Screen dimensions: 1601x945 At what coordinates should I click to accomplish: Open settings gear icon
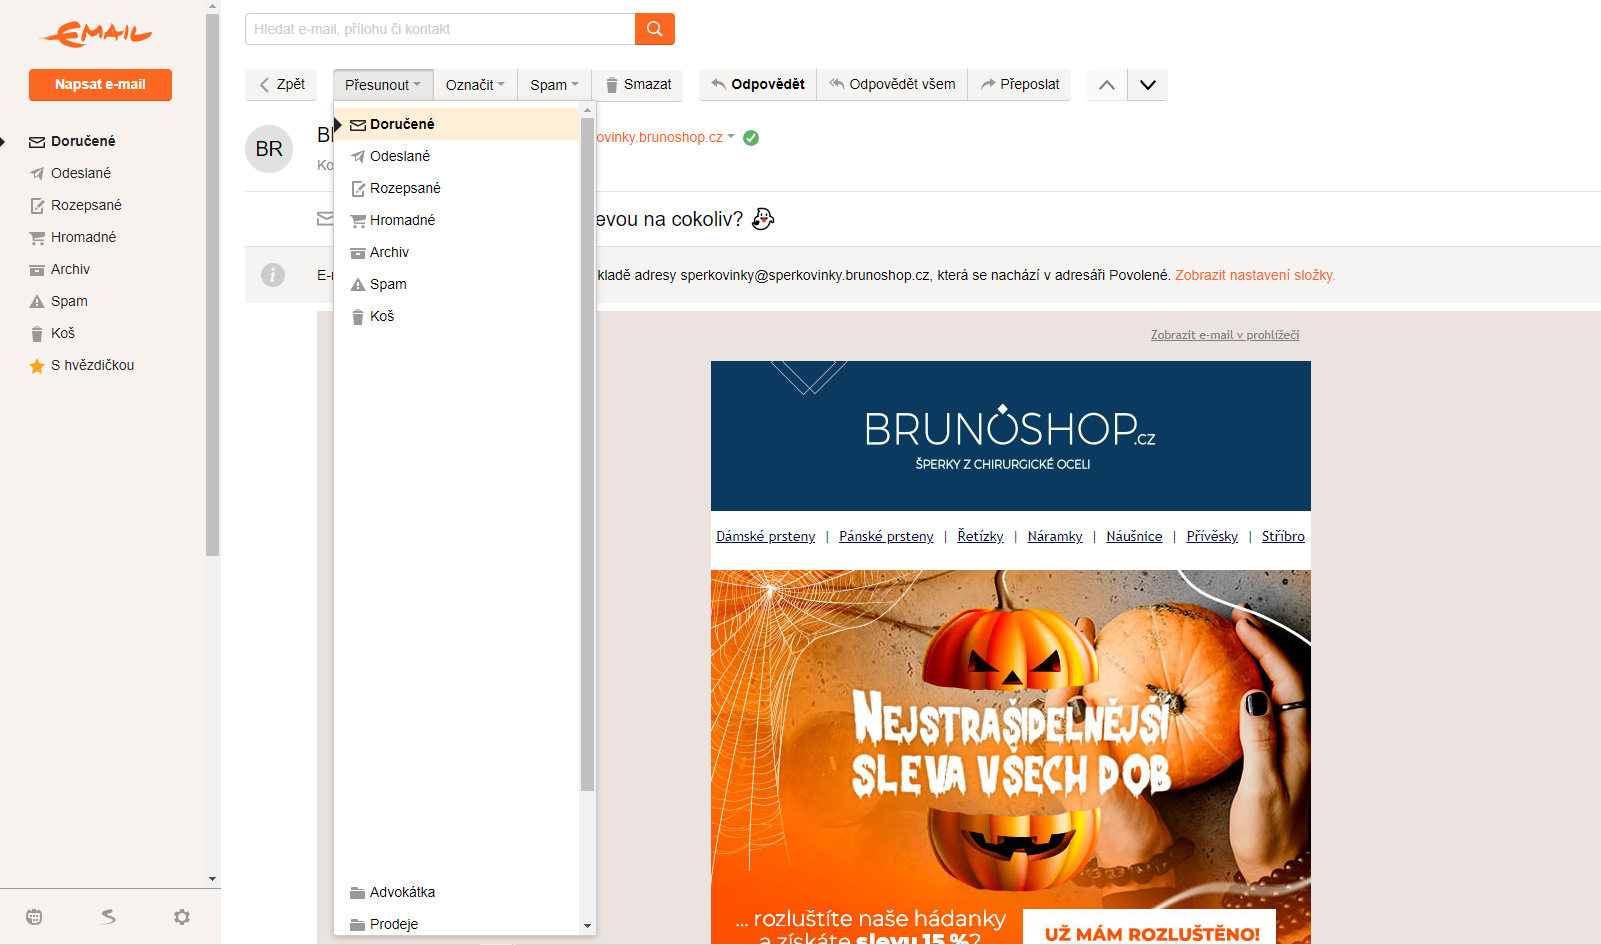pos(181,917)
